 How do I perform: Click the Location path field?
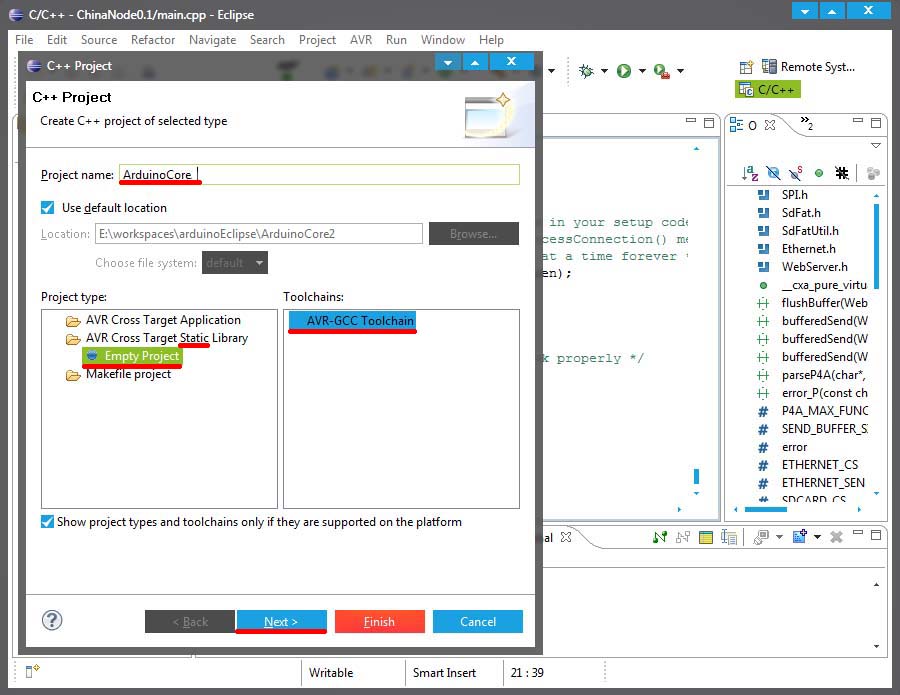pos(259,234)
